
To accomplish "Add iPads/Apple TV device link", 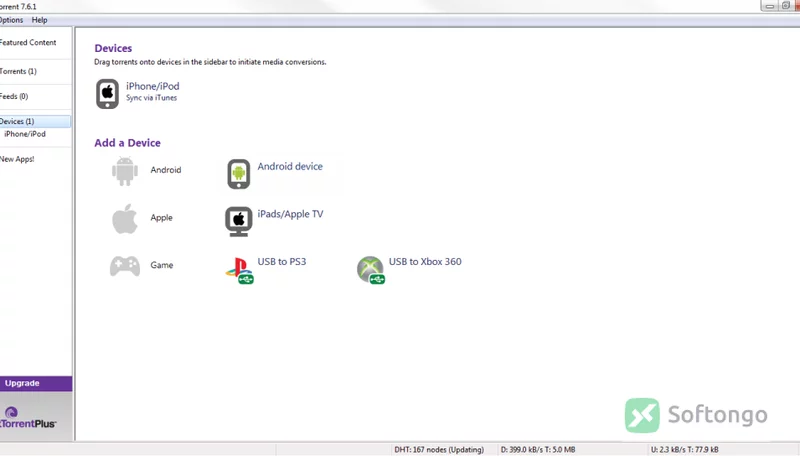I will 290,214.
